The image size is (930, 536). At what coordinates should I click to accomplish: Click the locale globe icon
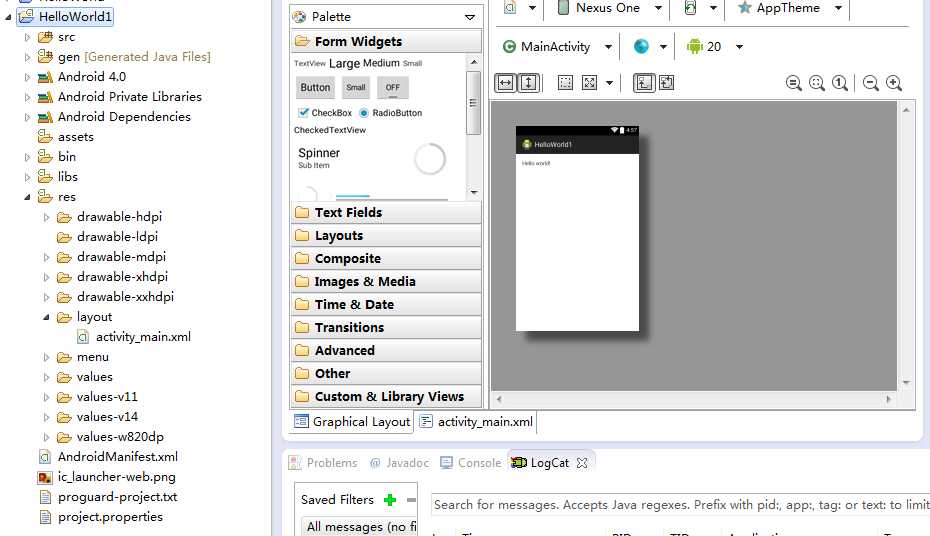click(x=641, y=46)
